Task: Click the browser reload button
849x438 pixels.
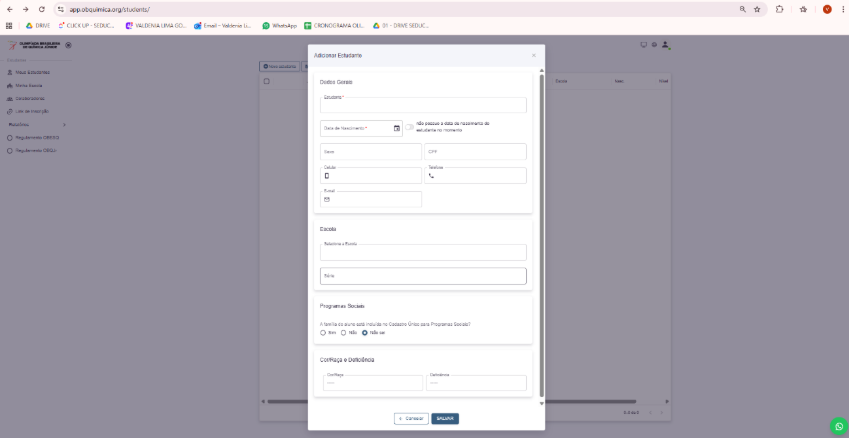Action: (41, 8)
